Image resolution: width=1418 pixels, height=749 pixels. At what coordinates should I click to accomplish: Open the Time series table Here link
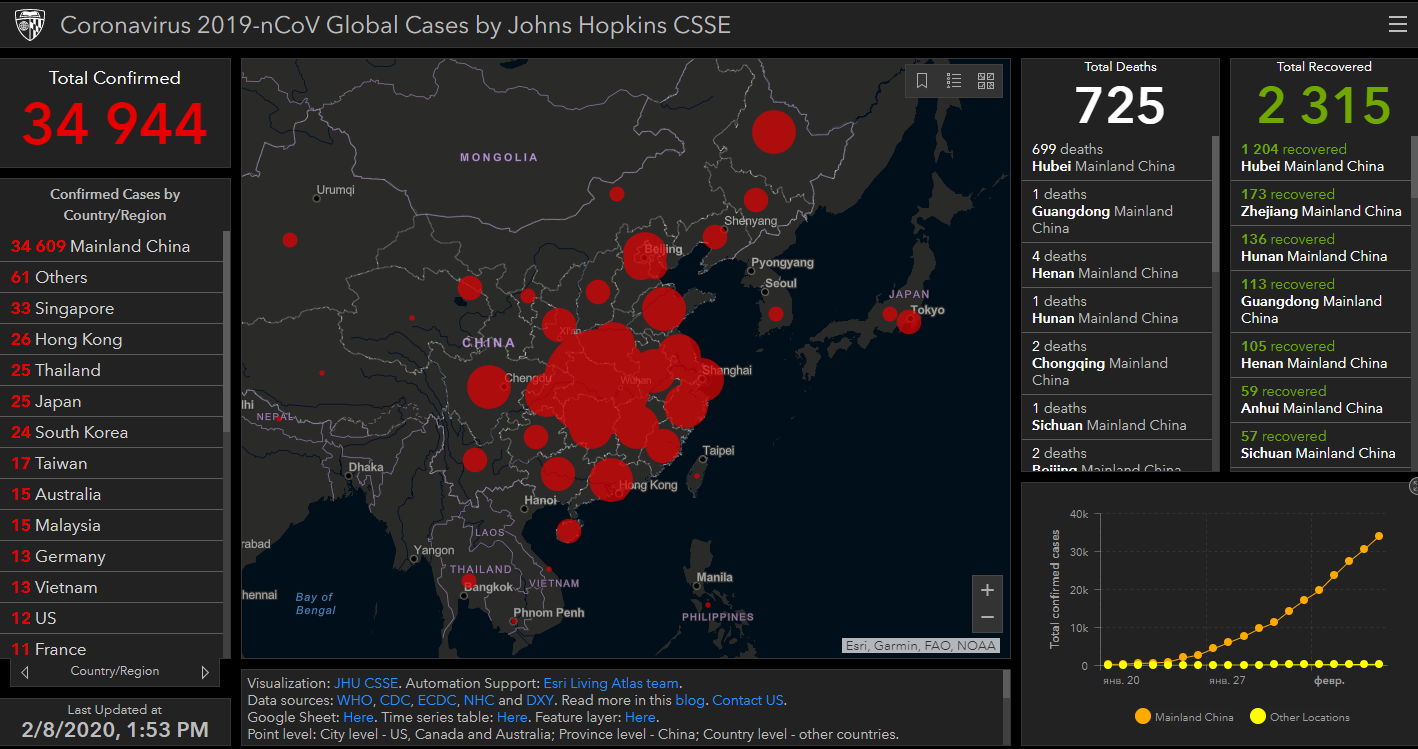512,717
